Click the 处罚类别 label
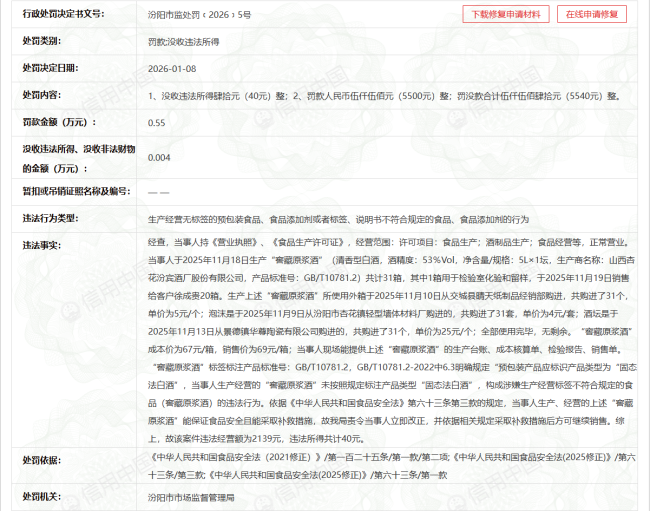 coord(41,41)
